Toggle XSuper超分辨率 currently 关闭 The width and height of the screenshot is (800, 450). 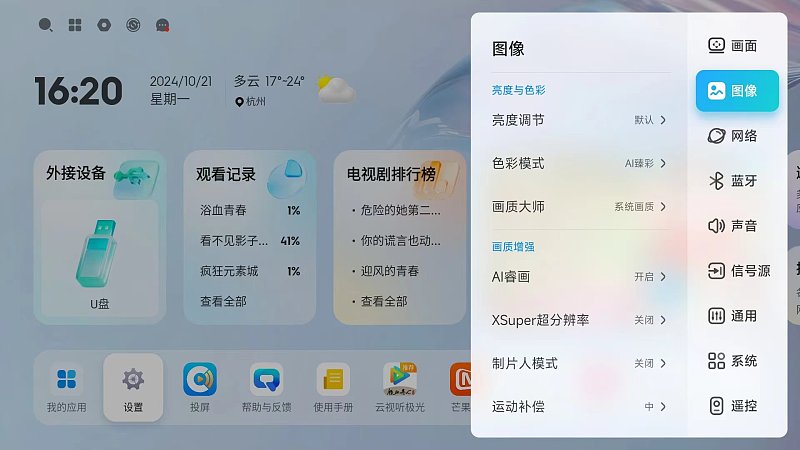point(579,320)
